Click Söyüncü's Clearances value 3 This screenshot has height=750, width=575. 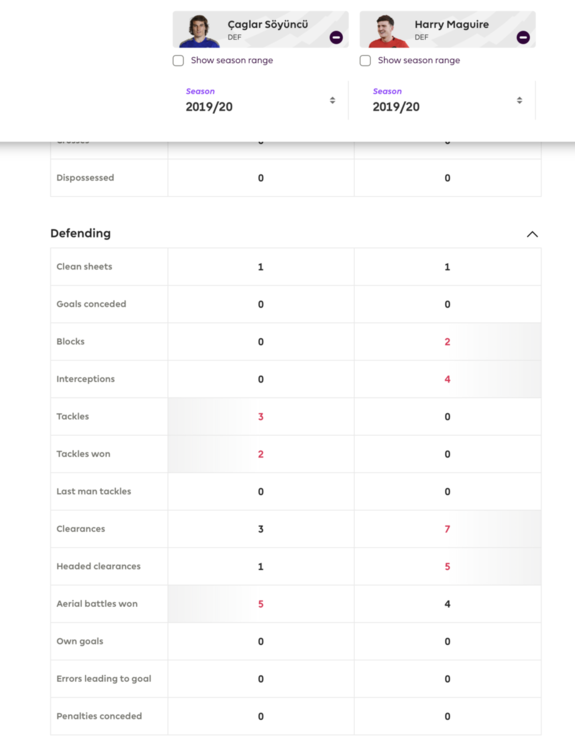pos(261,529)
